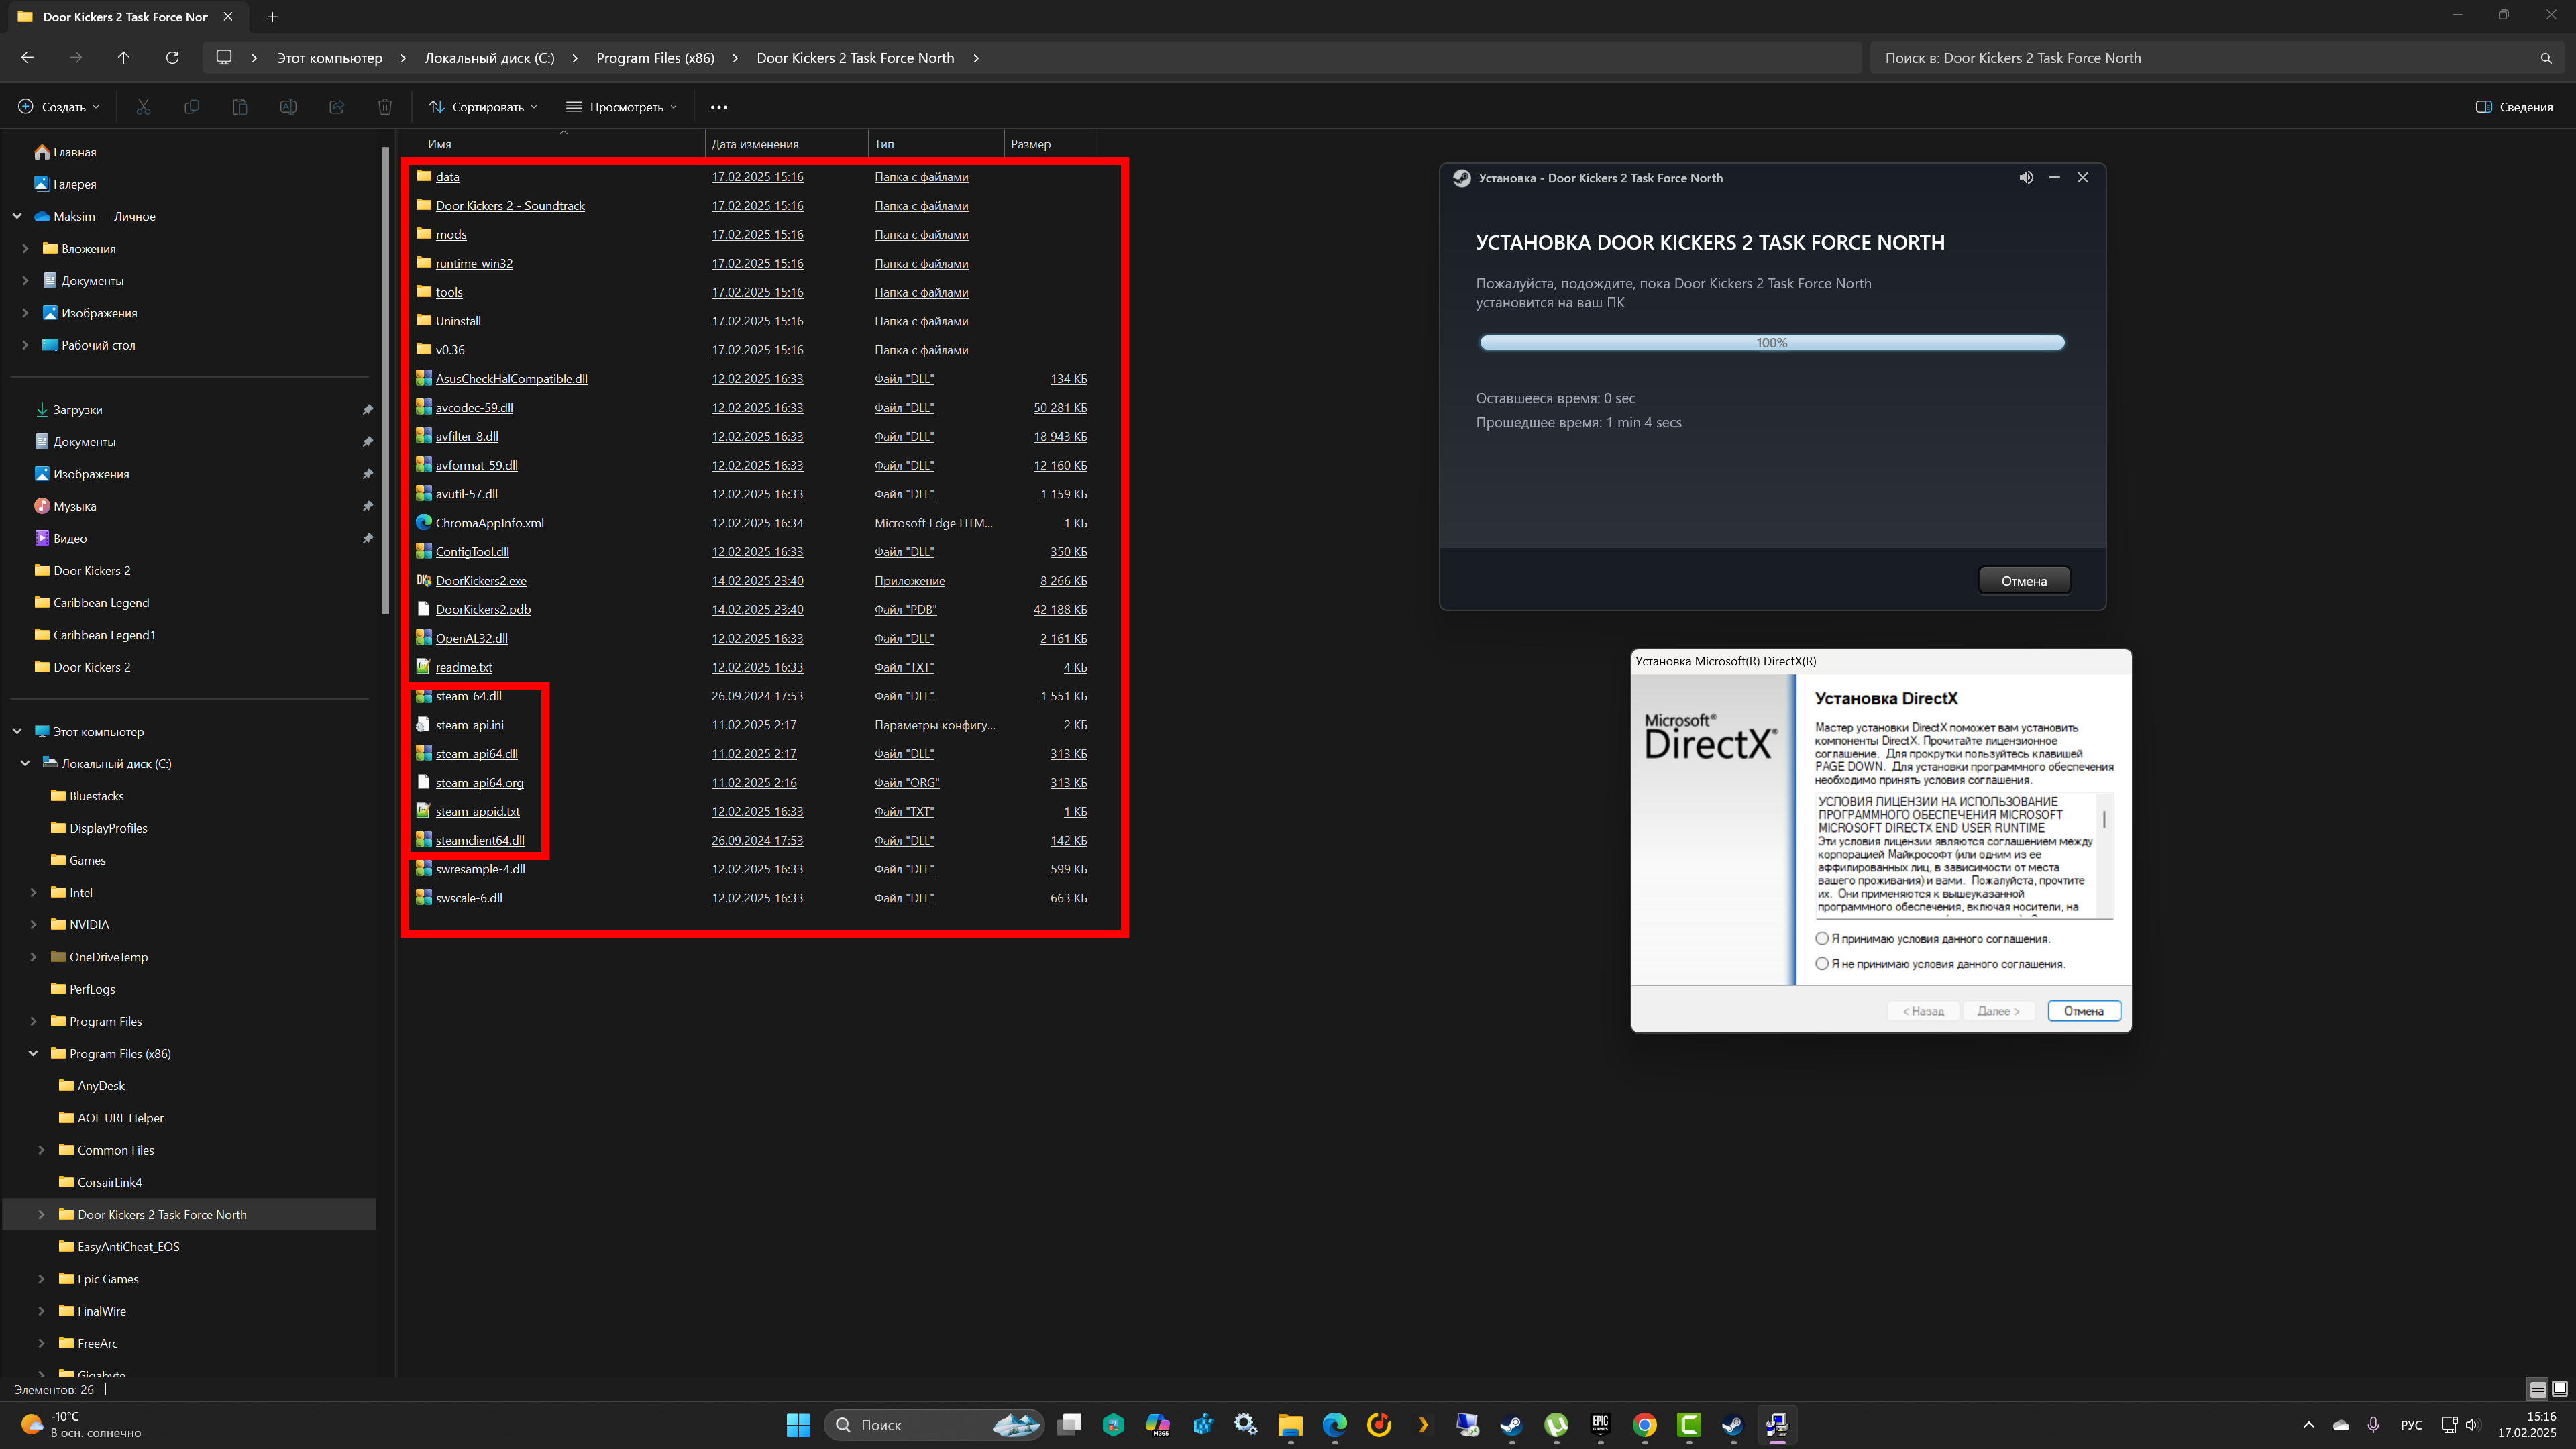Image resolution: width=2576 pixels, height=1449 pixels.
Task: Select 'Я не принимаю' DirectX option
Action: tap(1822, 964)
